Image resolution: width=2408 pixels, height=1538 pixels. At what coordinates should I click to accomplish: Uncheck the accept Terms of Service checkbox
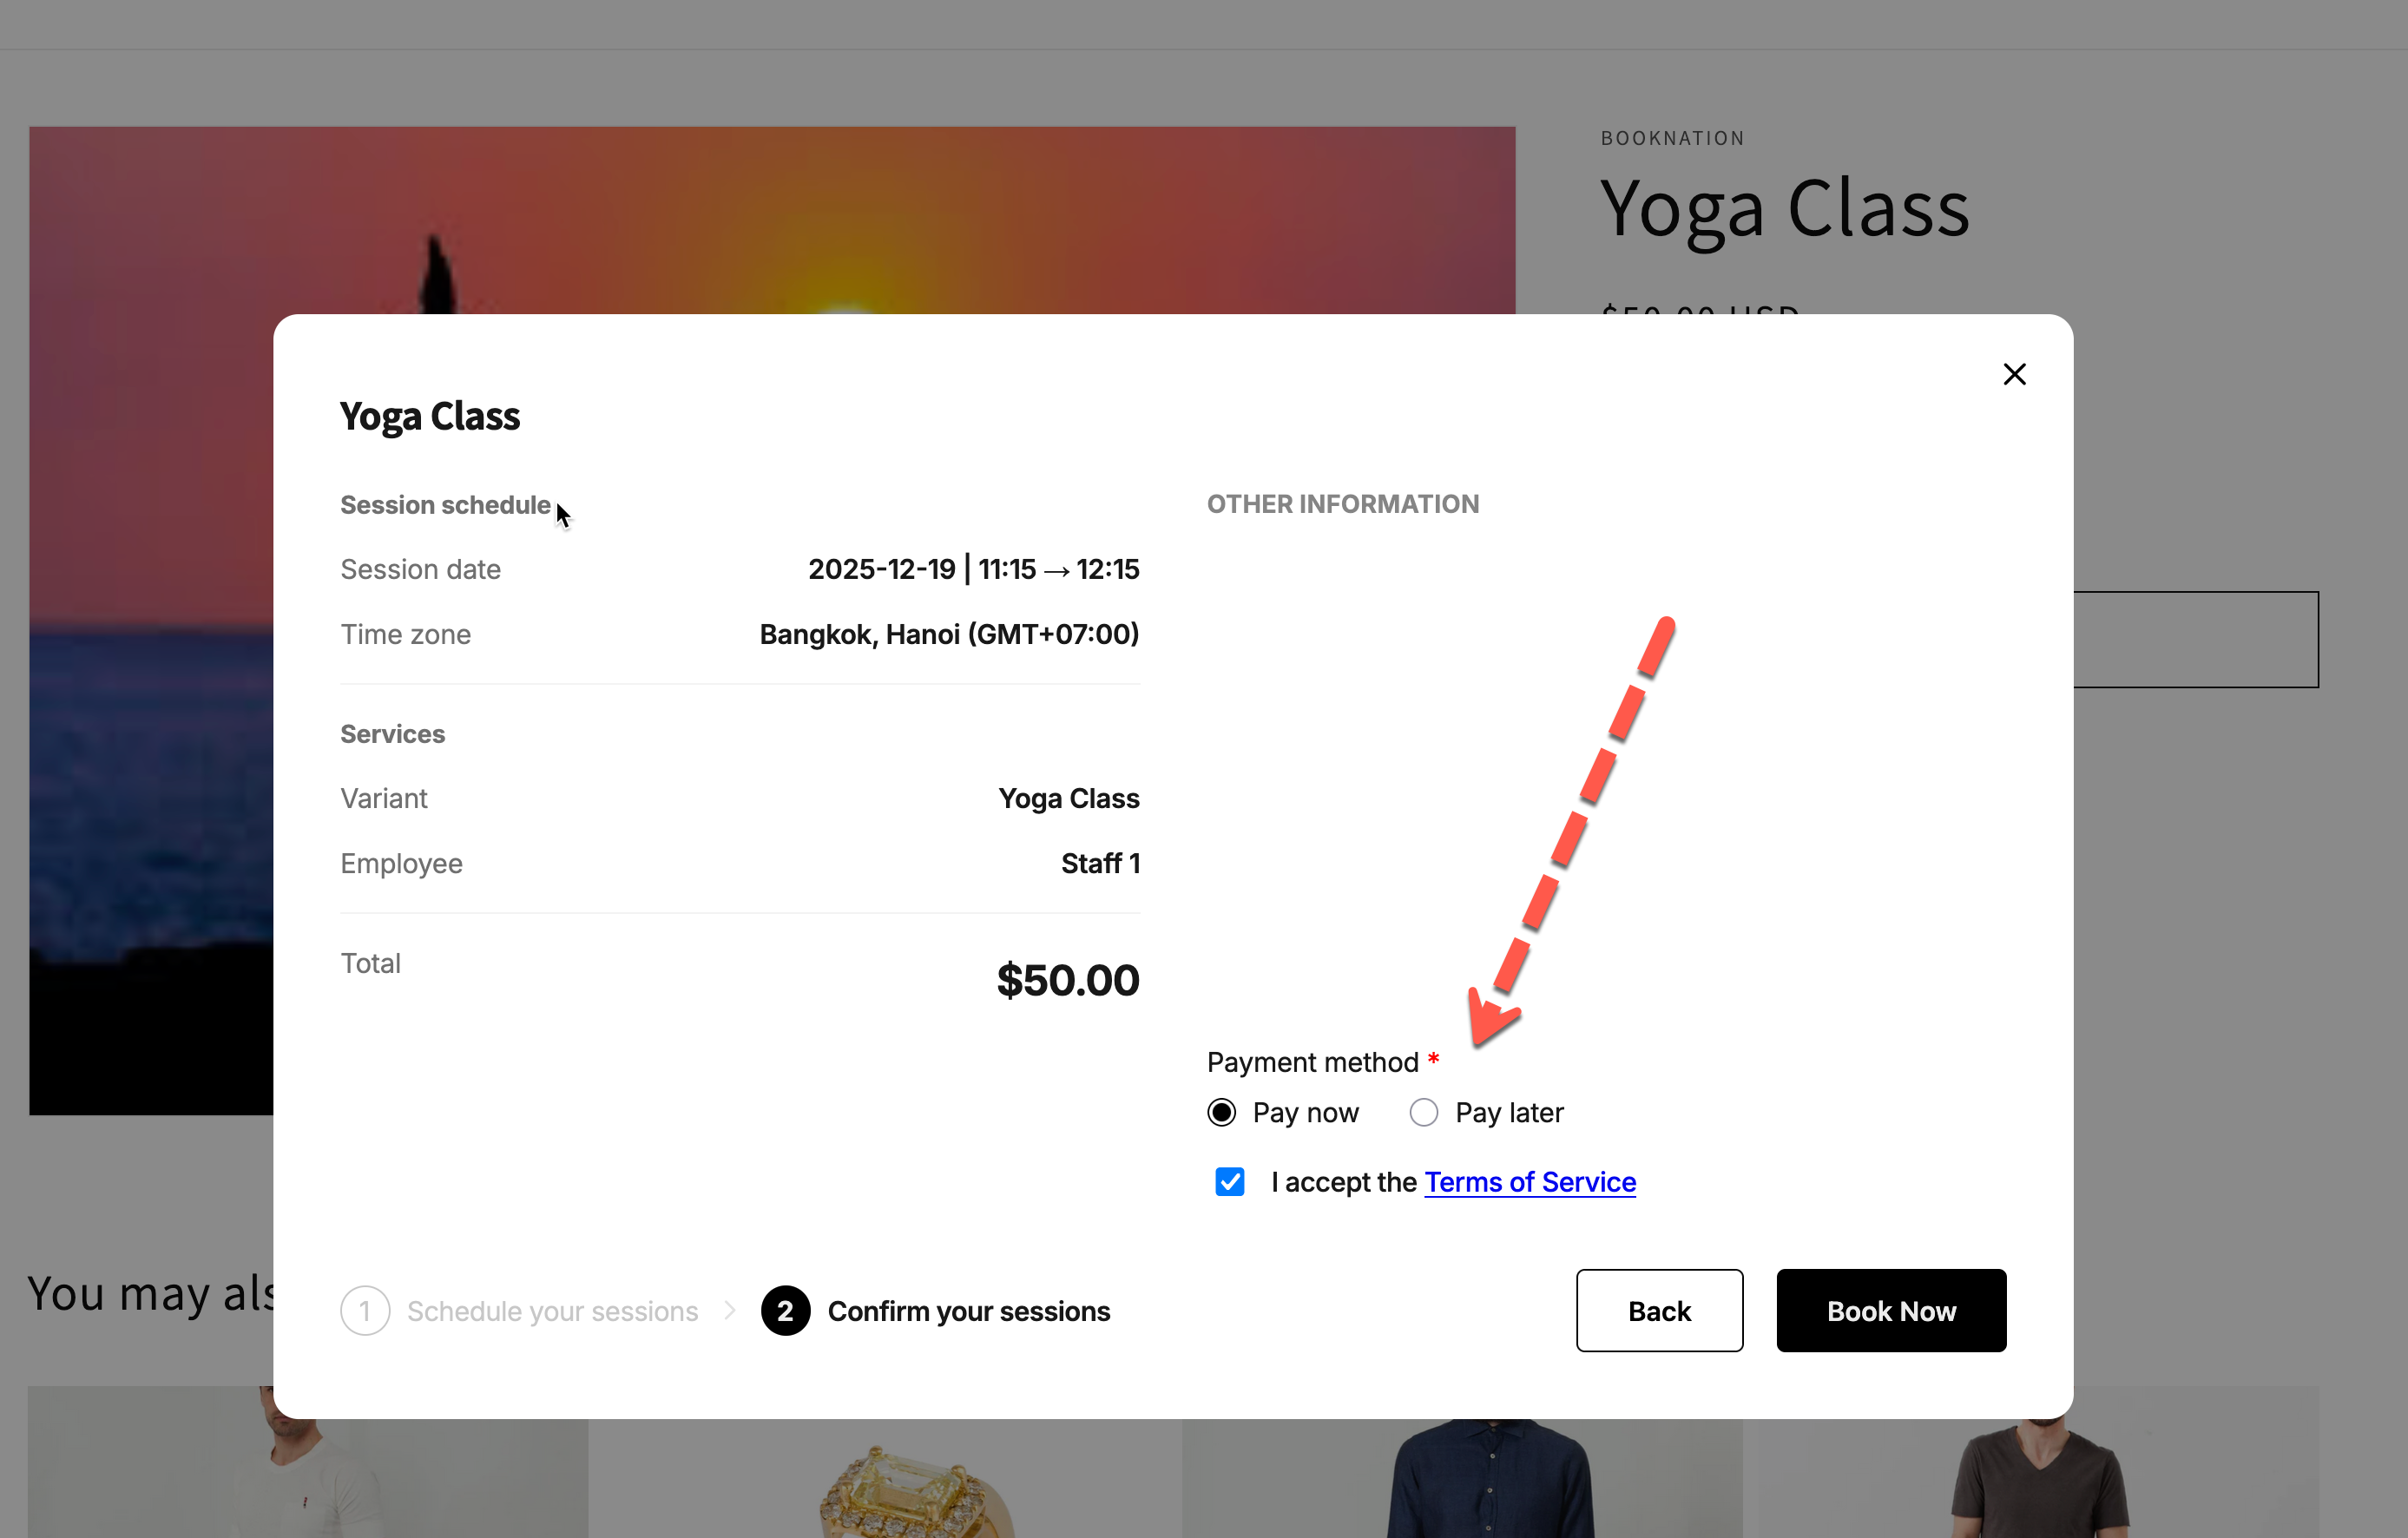1229,1181
